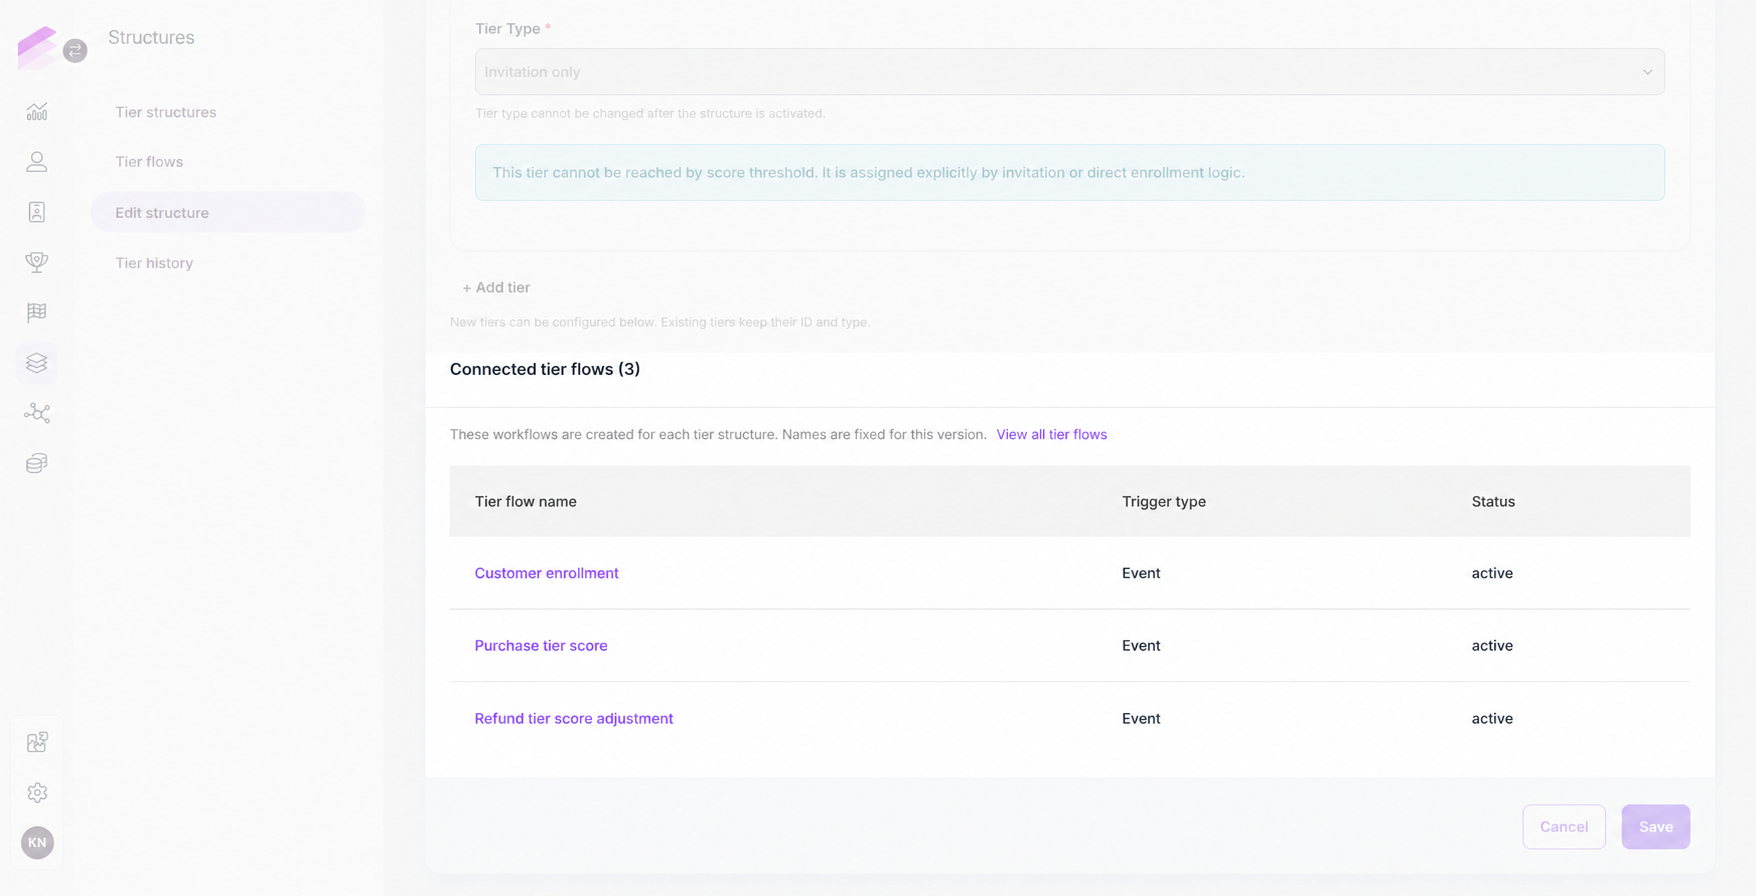Open Tier flows menu item
This screenshot has height=896, width=1756.
(x=149, y=162)
